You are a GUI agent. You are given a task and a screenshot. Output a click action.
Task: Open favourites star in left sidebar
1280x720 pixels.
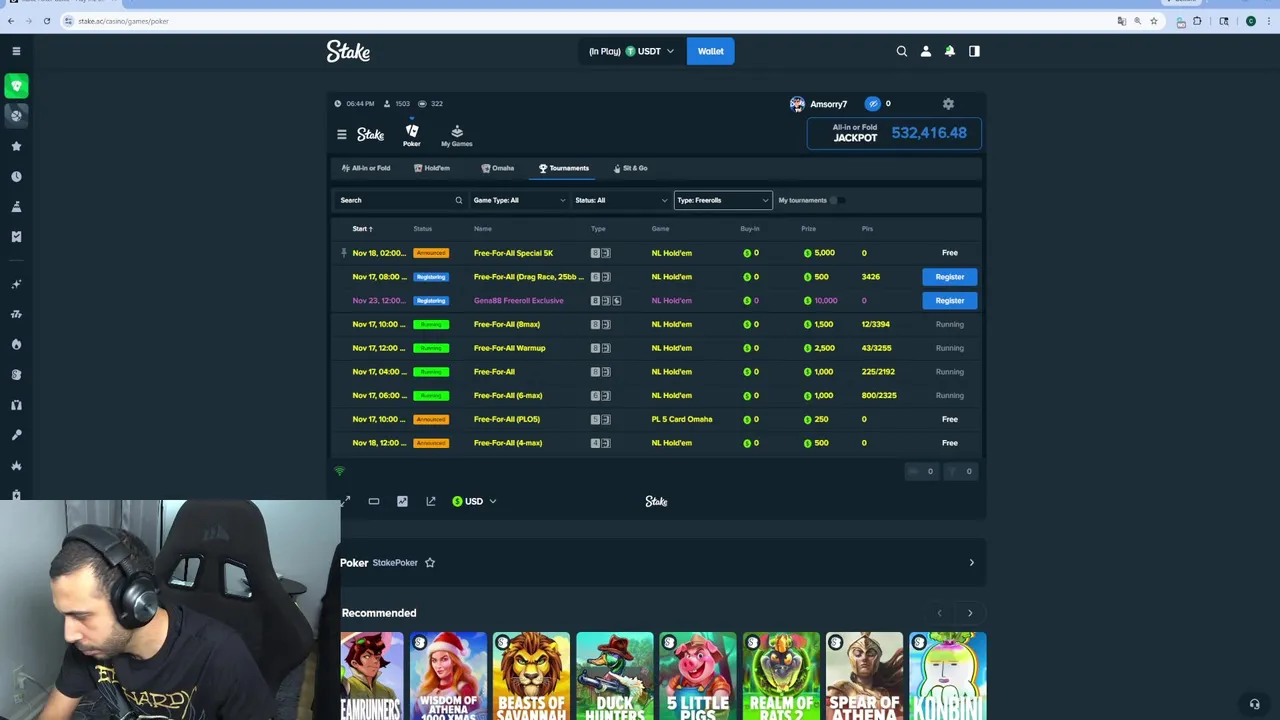pos(16,146)
